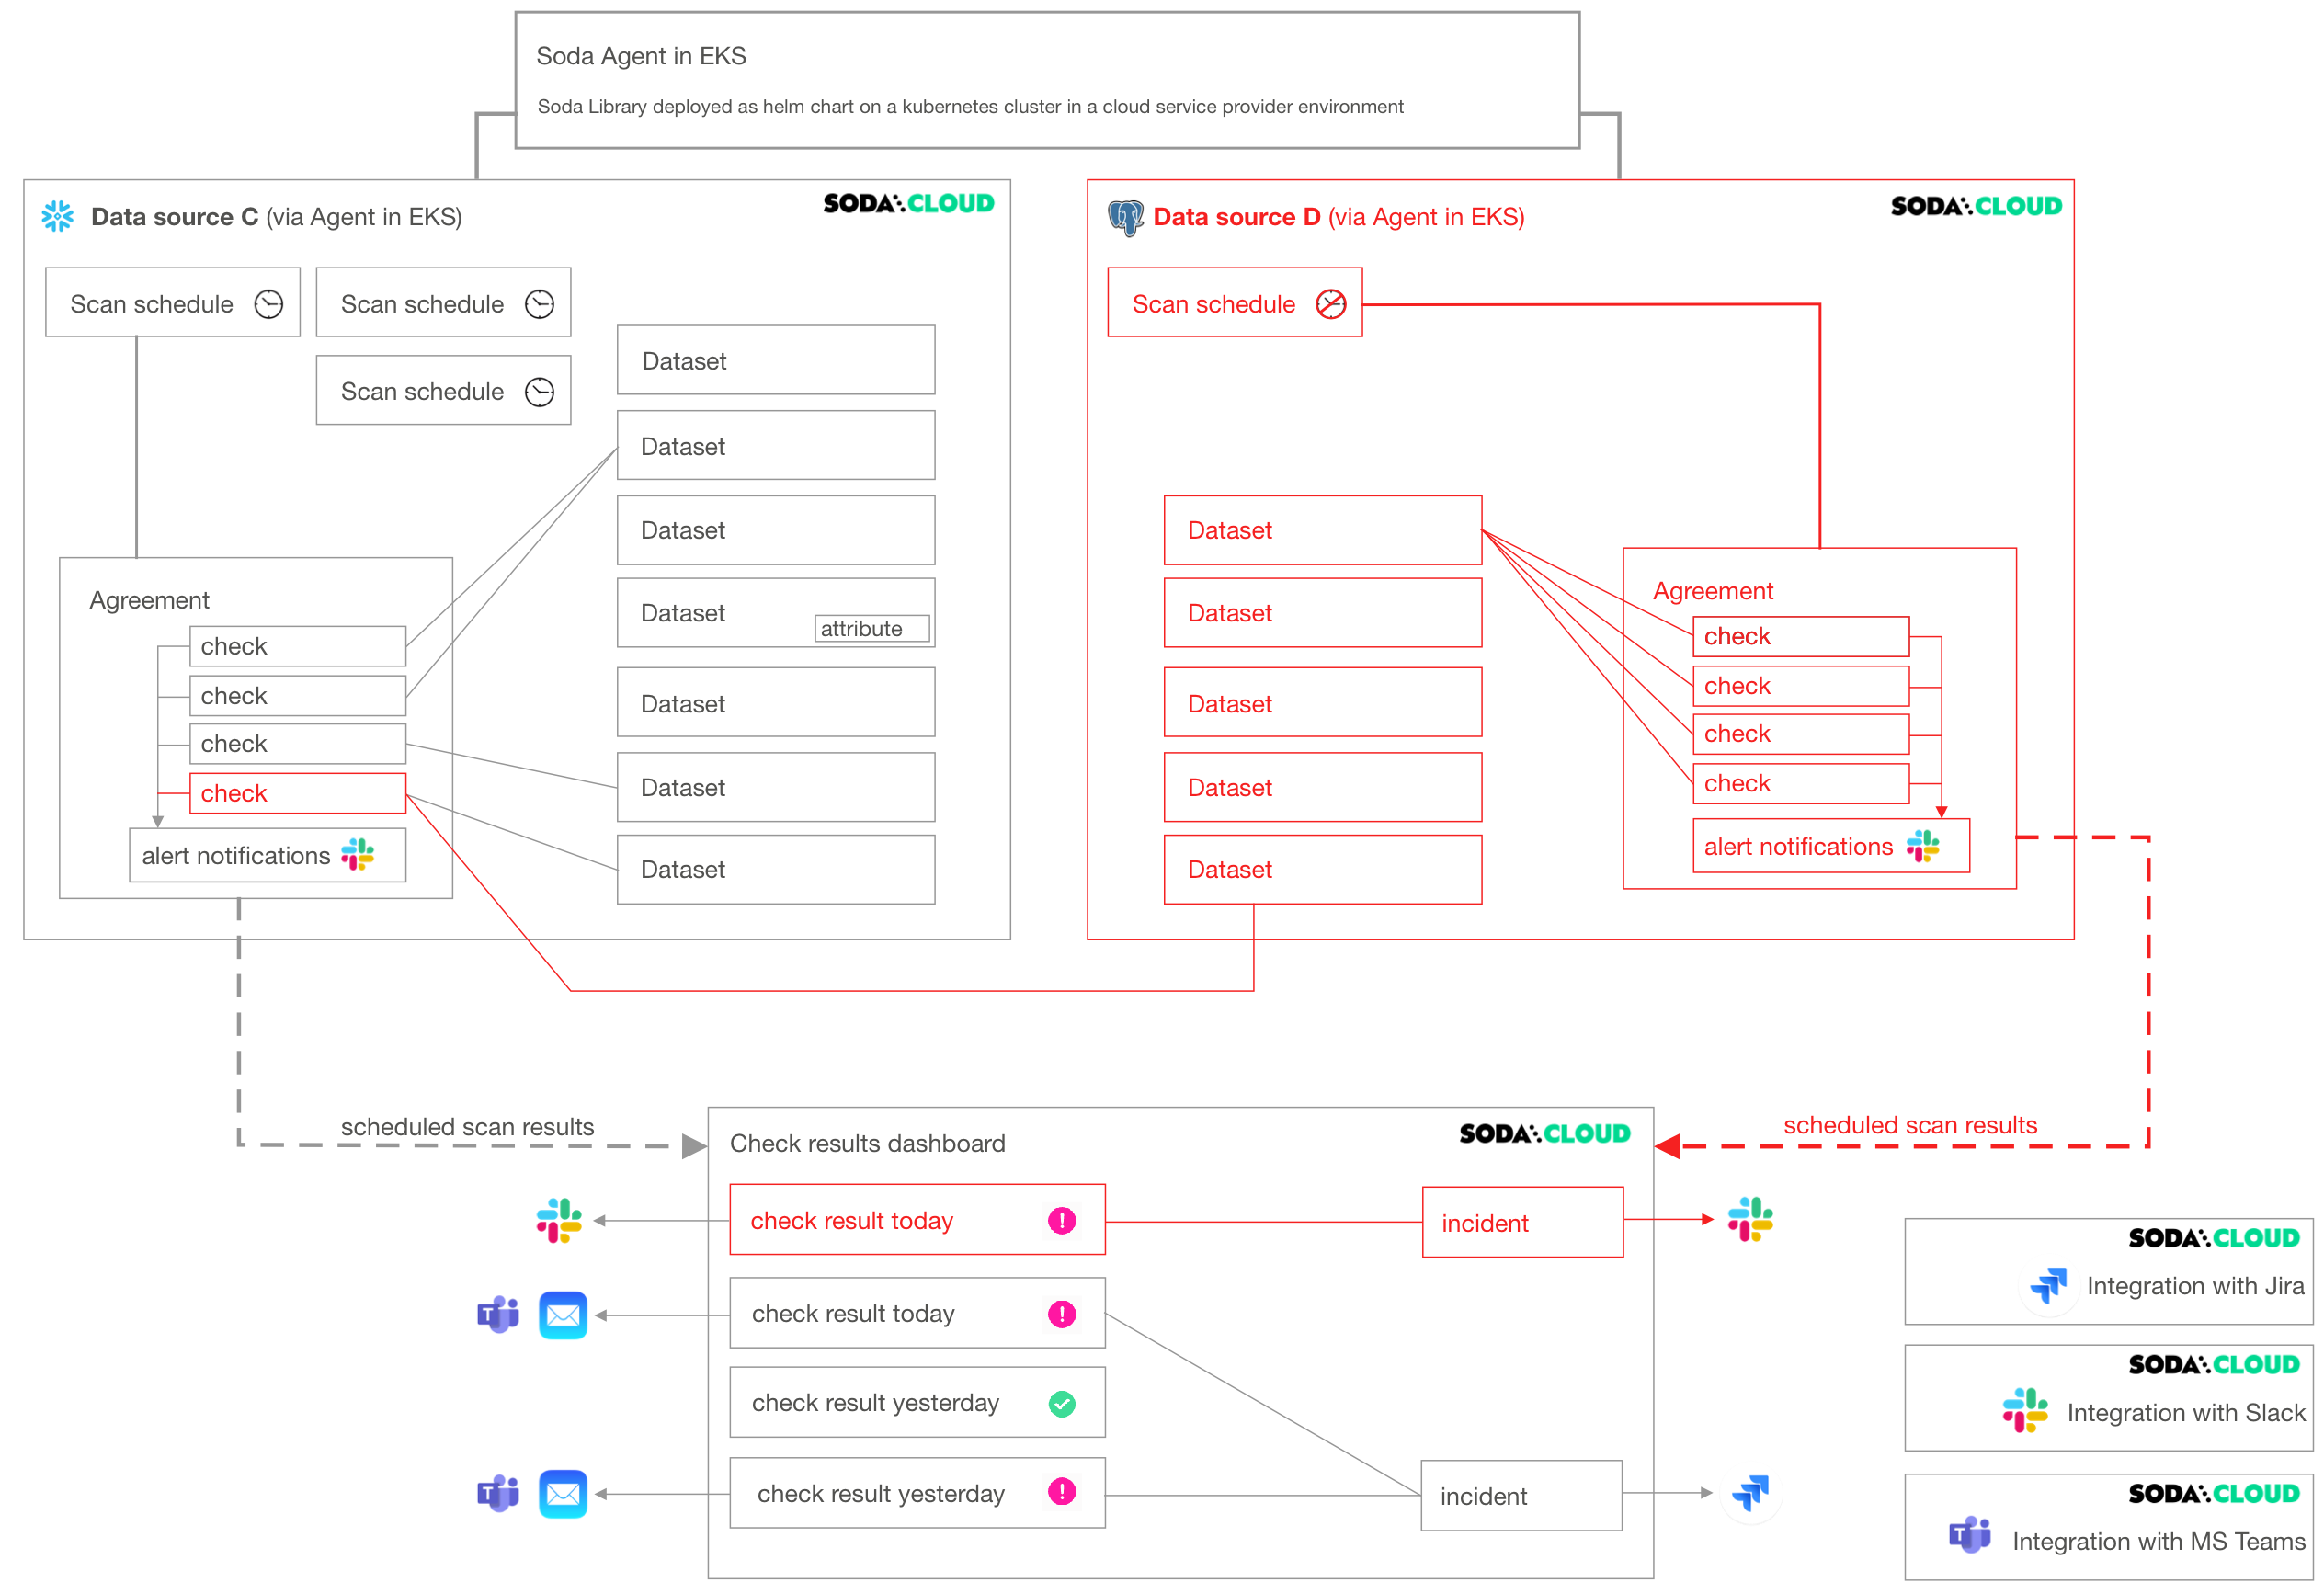The image size is (2324, 1594).
Task: Click the mail icon beside gray check result today
Action: [x=563, y=1315]
